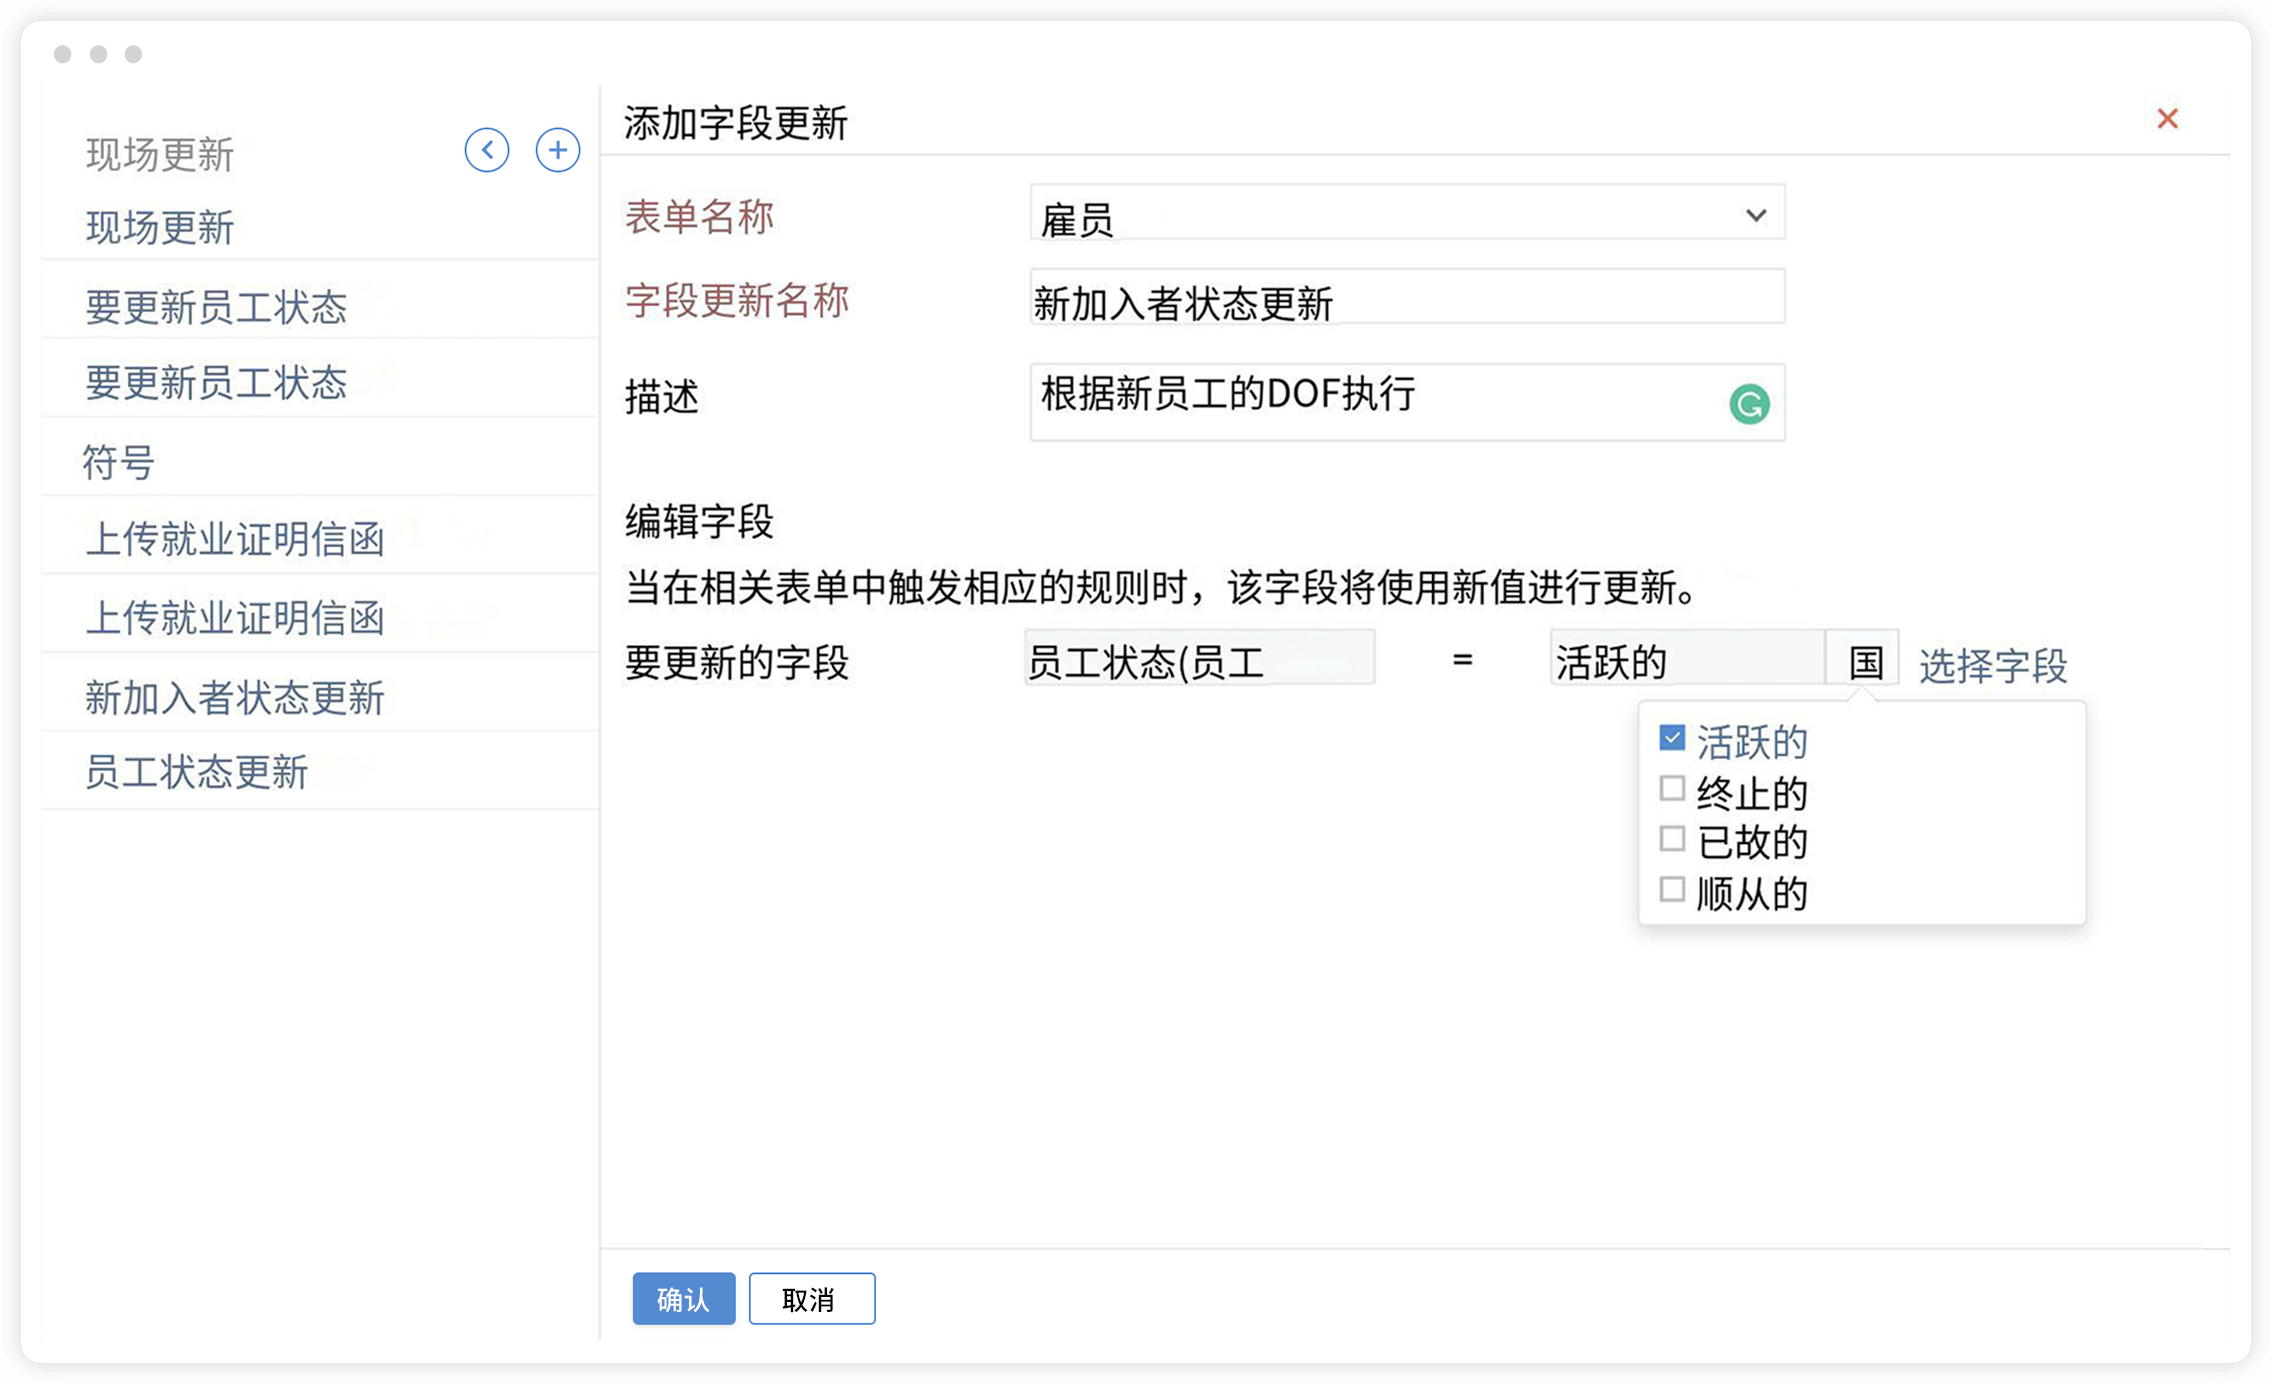Image resolution: width=2272 pixels, height=1384 pixels.
Task: Click the 选择字段 link
Action: point(1992,665)
